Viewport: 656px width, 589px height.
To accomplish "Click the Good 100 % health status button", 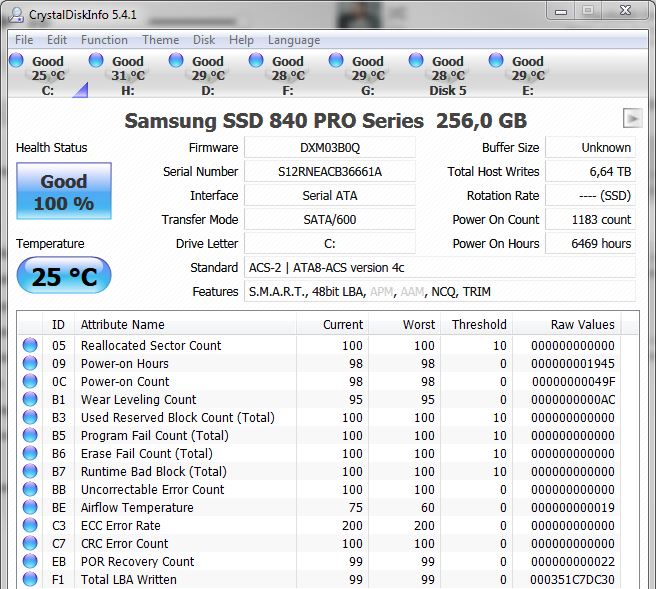I will point(64,191).
